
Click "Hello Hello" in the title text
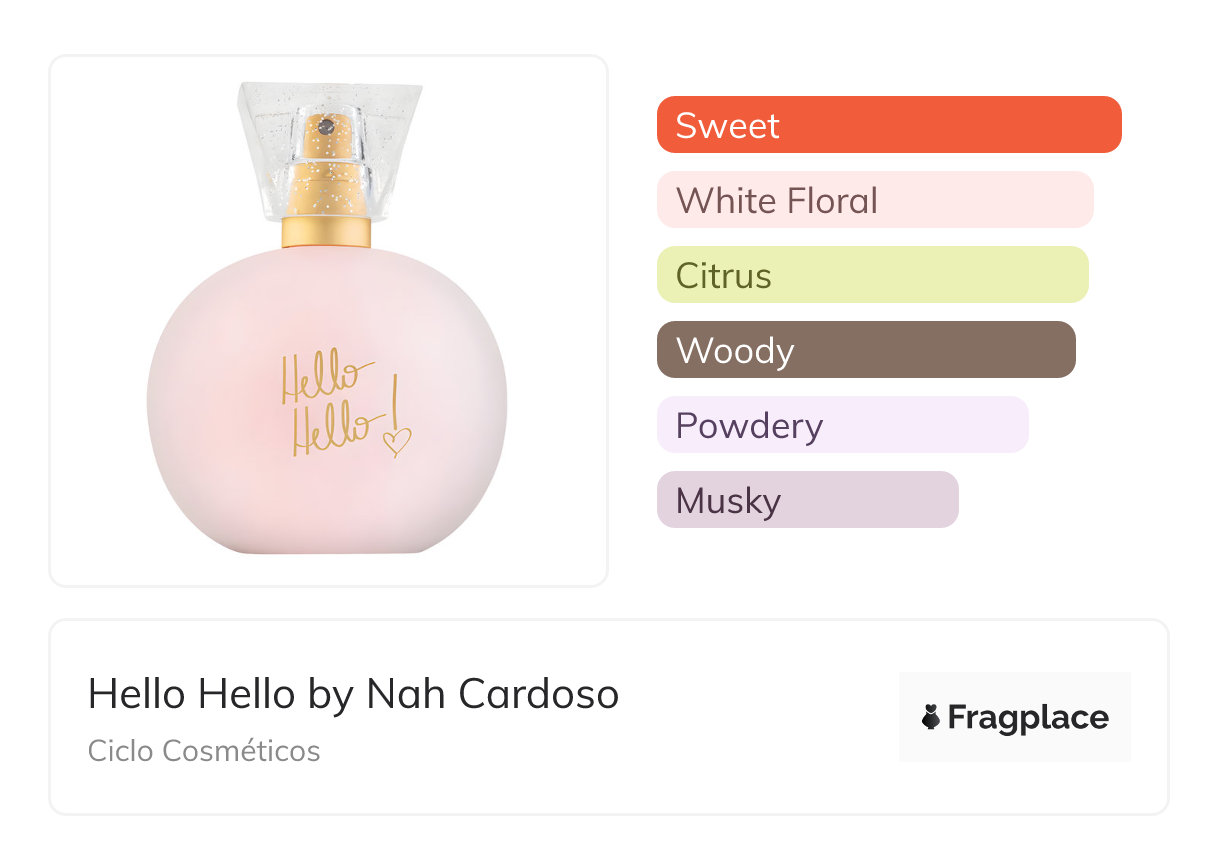tap(191, 694)
